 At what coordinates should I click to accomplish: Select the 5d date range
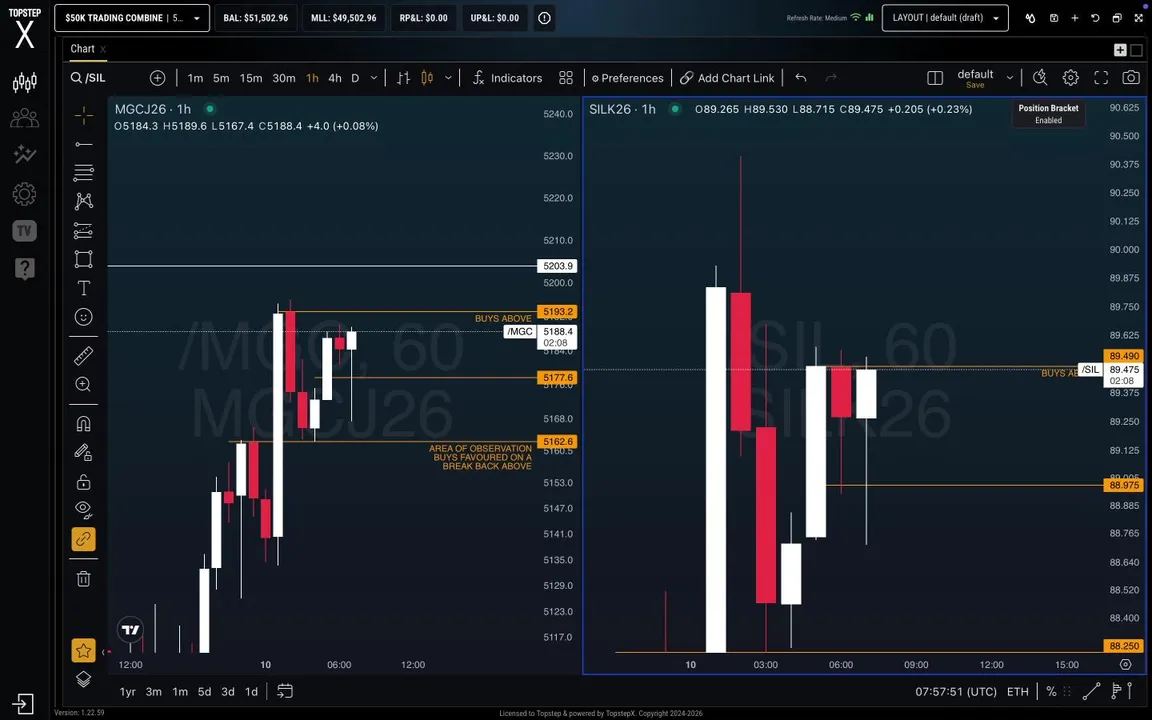204,691
